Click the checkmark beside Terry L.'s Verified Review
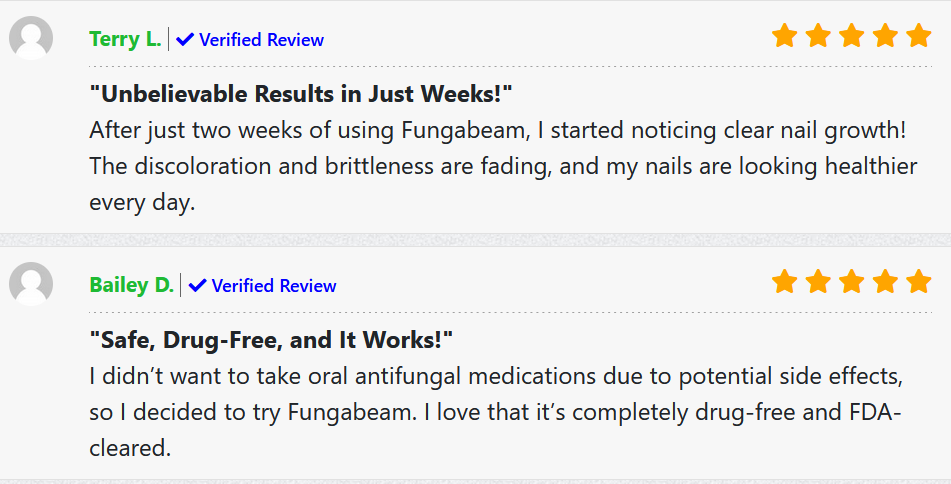The image size is (951, 484). click(185, 40)
